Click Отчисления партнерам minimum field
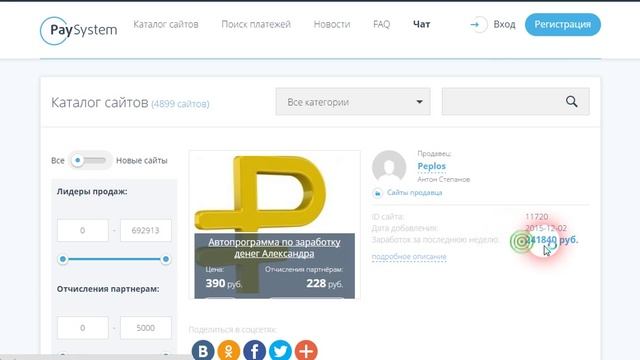 pos(83,328)
